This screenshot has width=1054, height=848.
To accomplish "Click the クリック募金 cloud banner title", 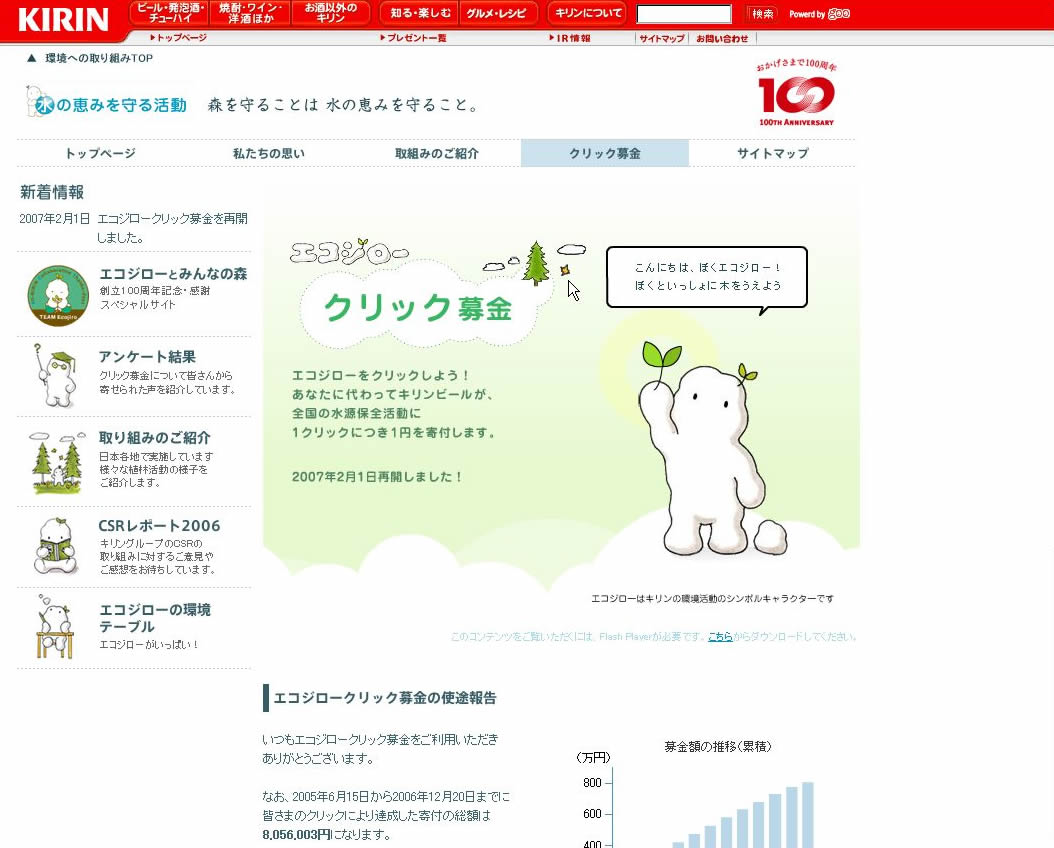I will tap(418, 308).
